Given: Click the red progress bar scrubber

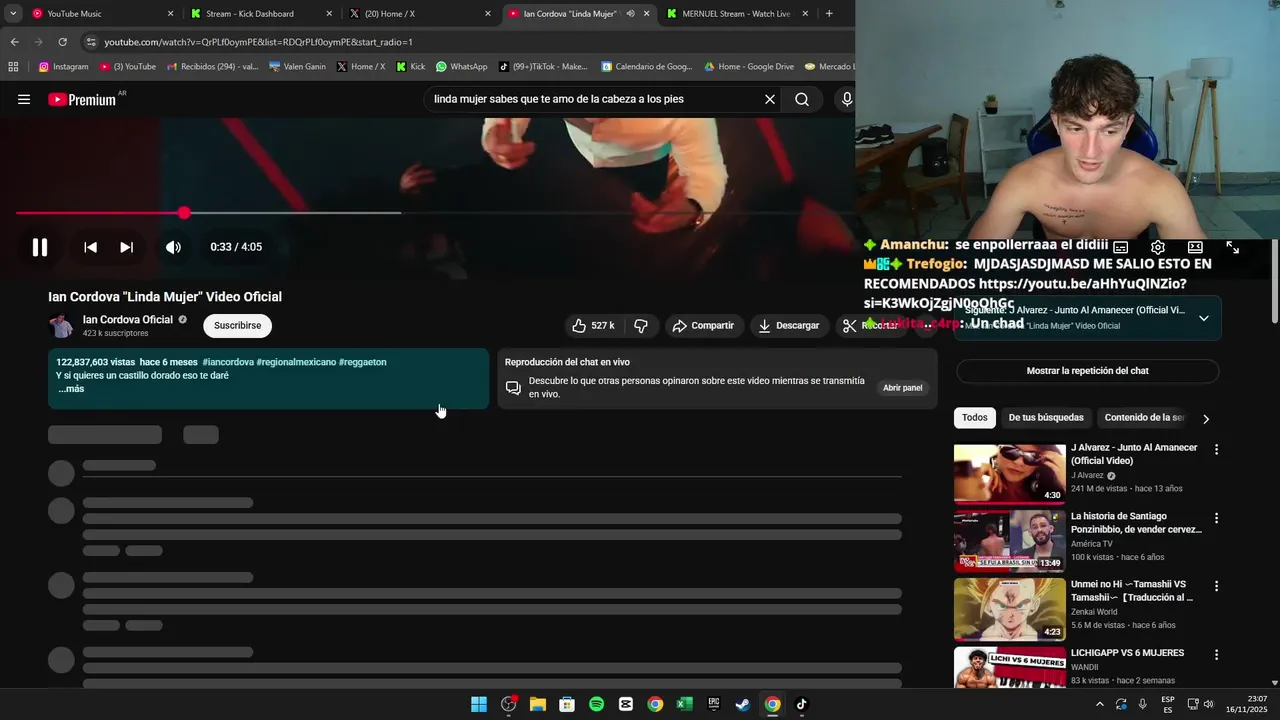Looking at the screenshot, I should click(x=184, y=213).
